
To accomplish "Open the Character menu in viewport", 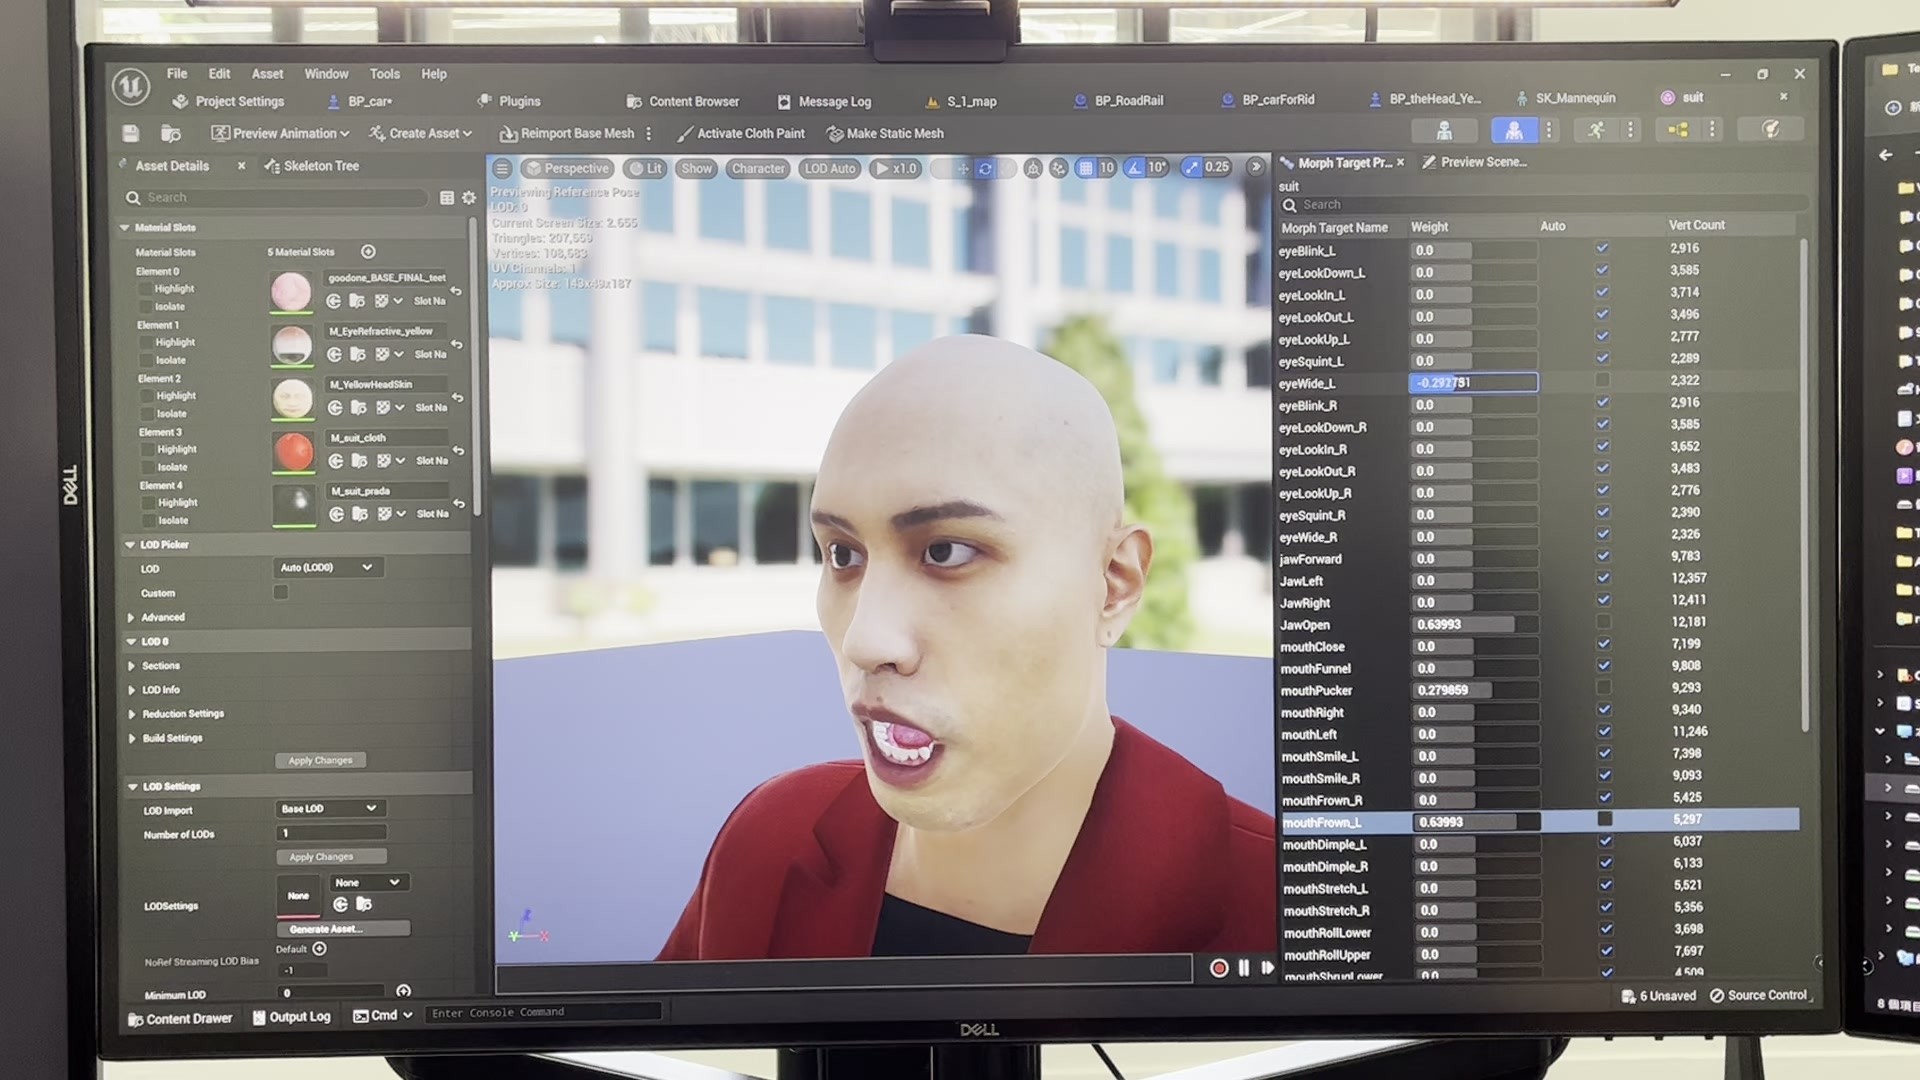I will 758,168.
